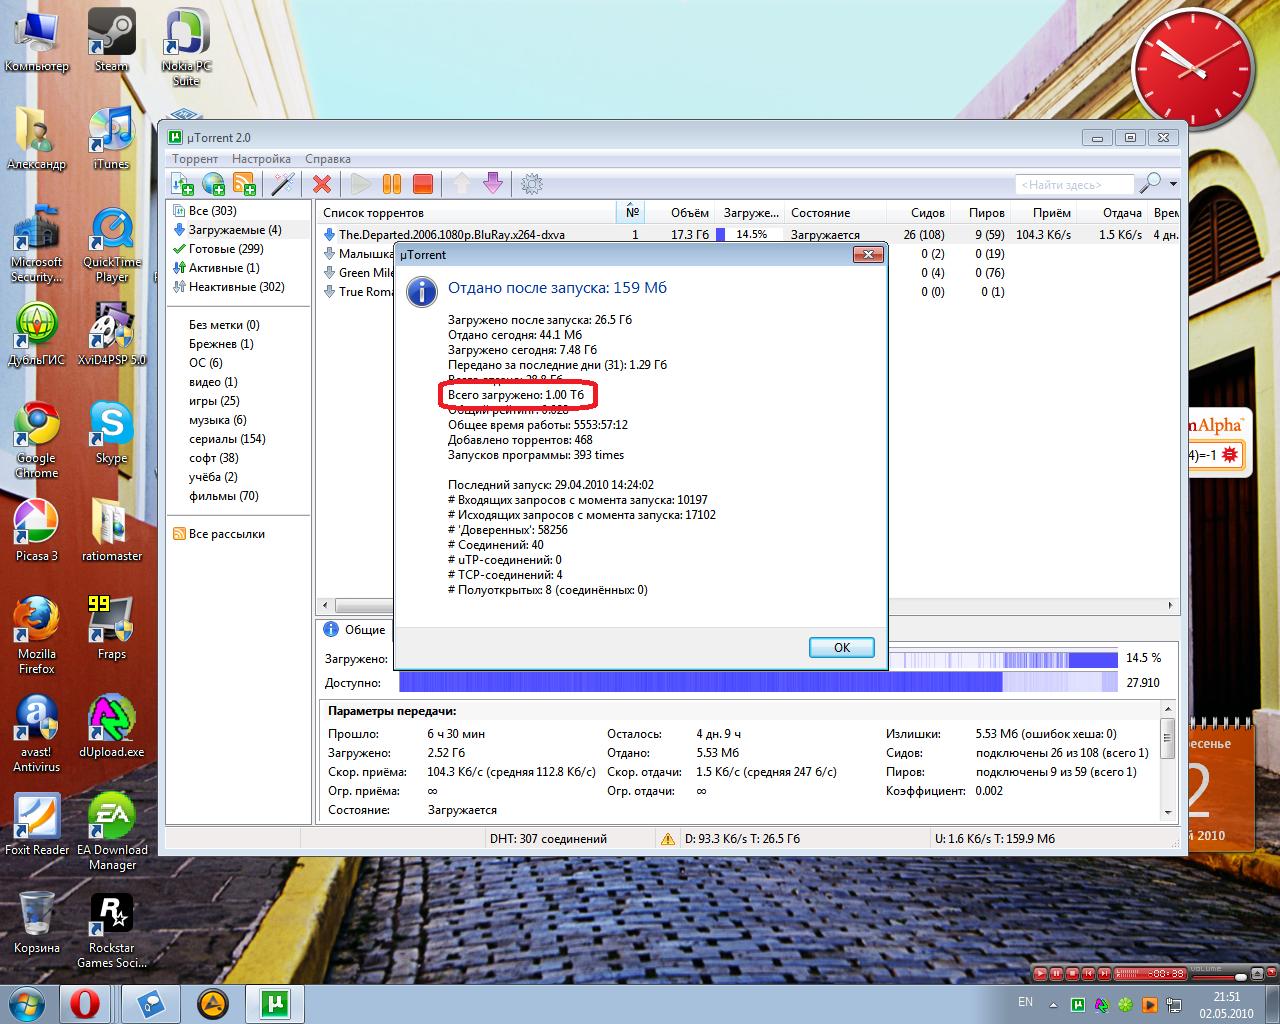Close the µTorrent statistics dialog
1280x1024 pixels.
pos(868,255)
